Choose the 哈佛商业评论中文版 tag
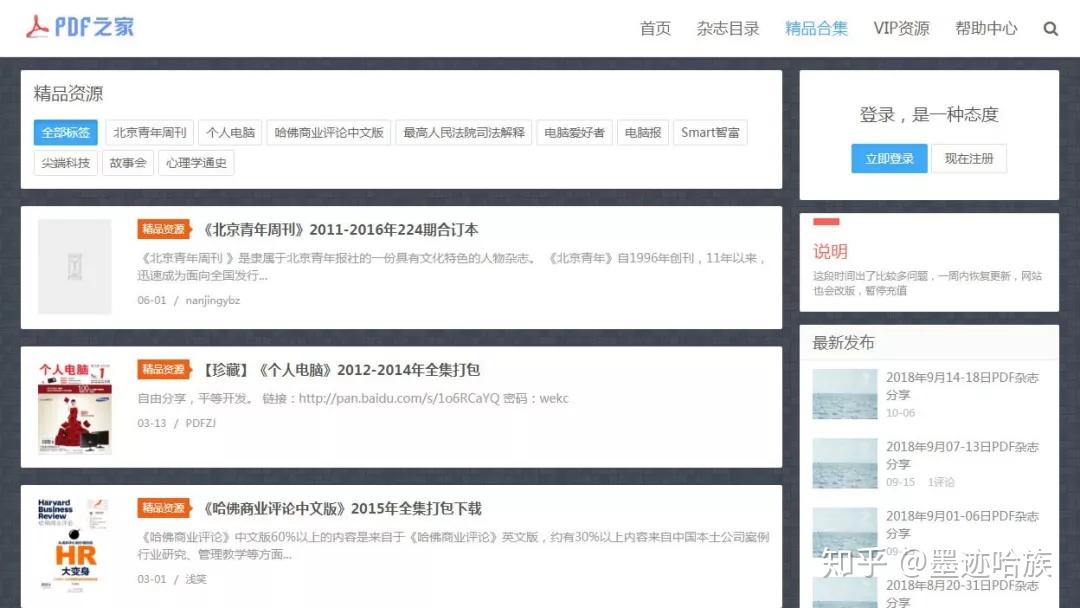This screenshot has height=608, width=1080. tap(329, 132)
